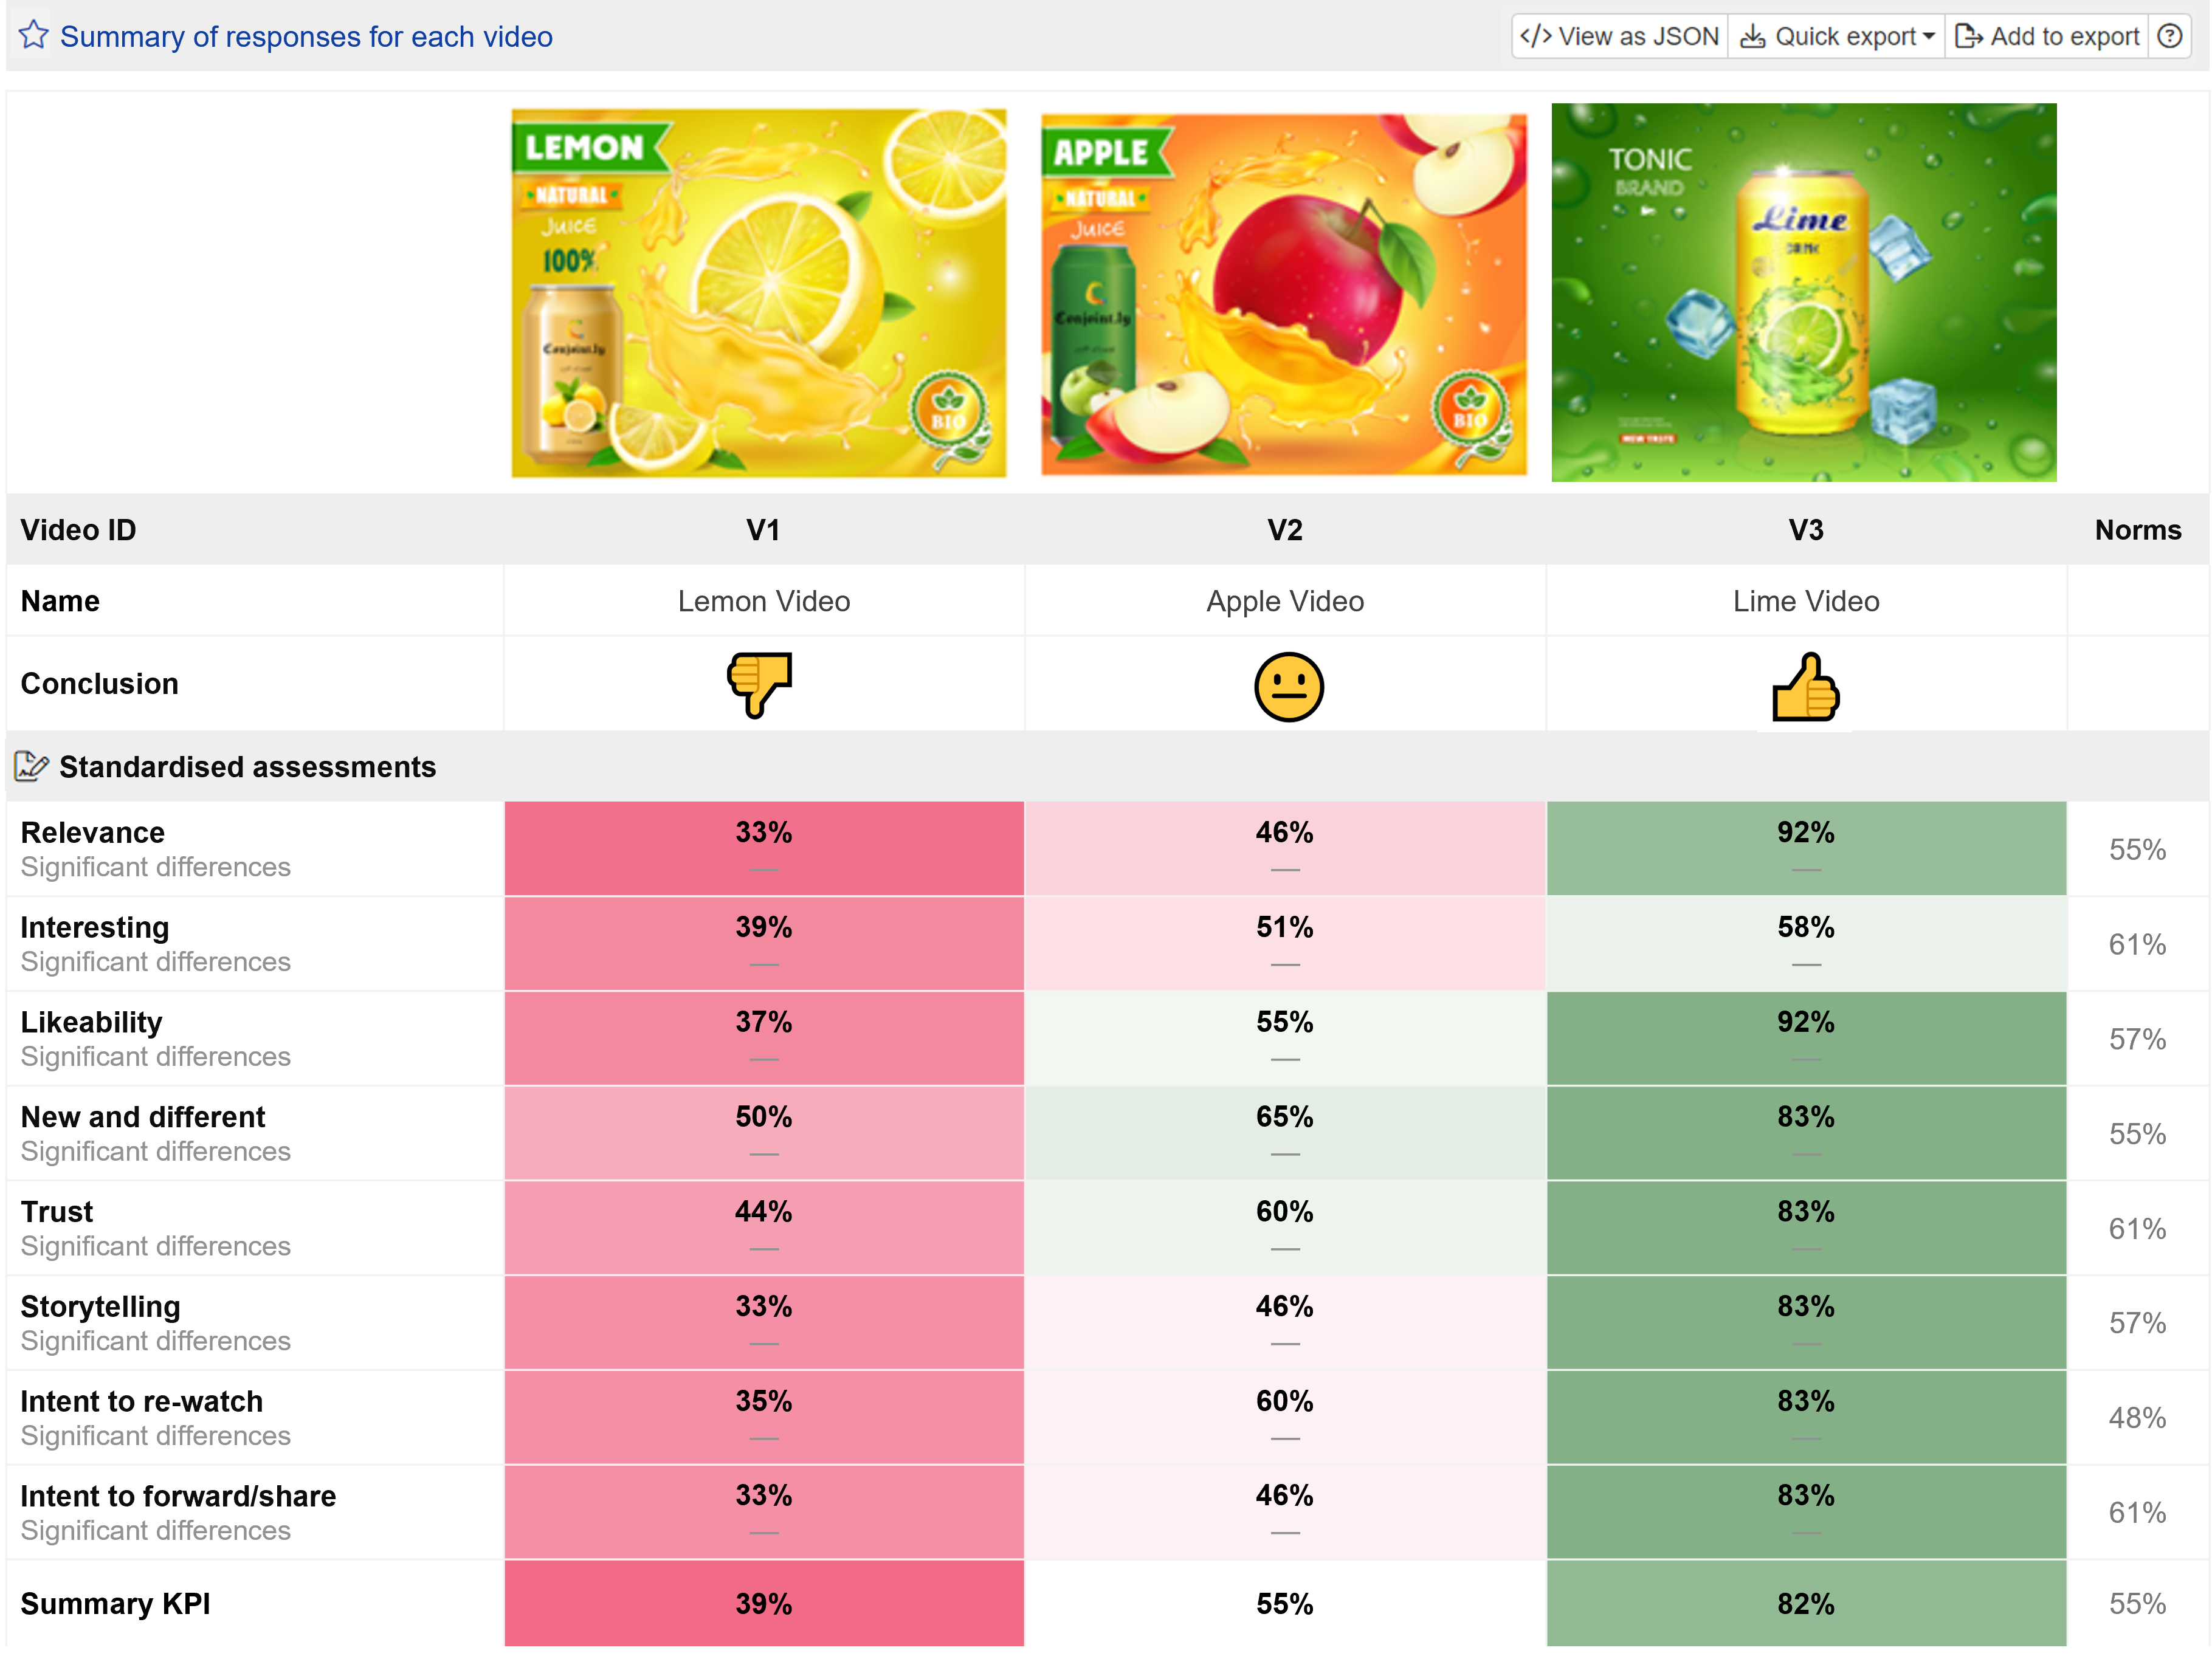The height and width of the screenshot is (1659, 2212).
Task: Click the V2 column header
Action: point(1284,529)
